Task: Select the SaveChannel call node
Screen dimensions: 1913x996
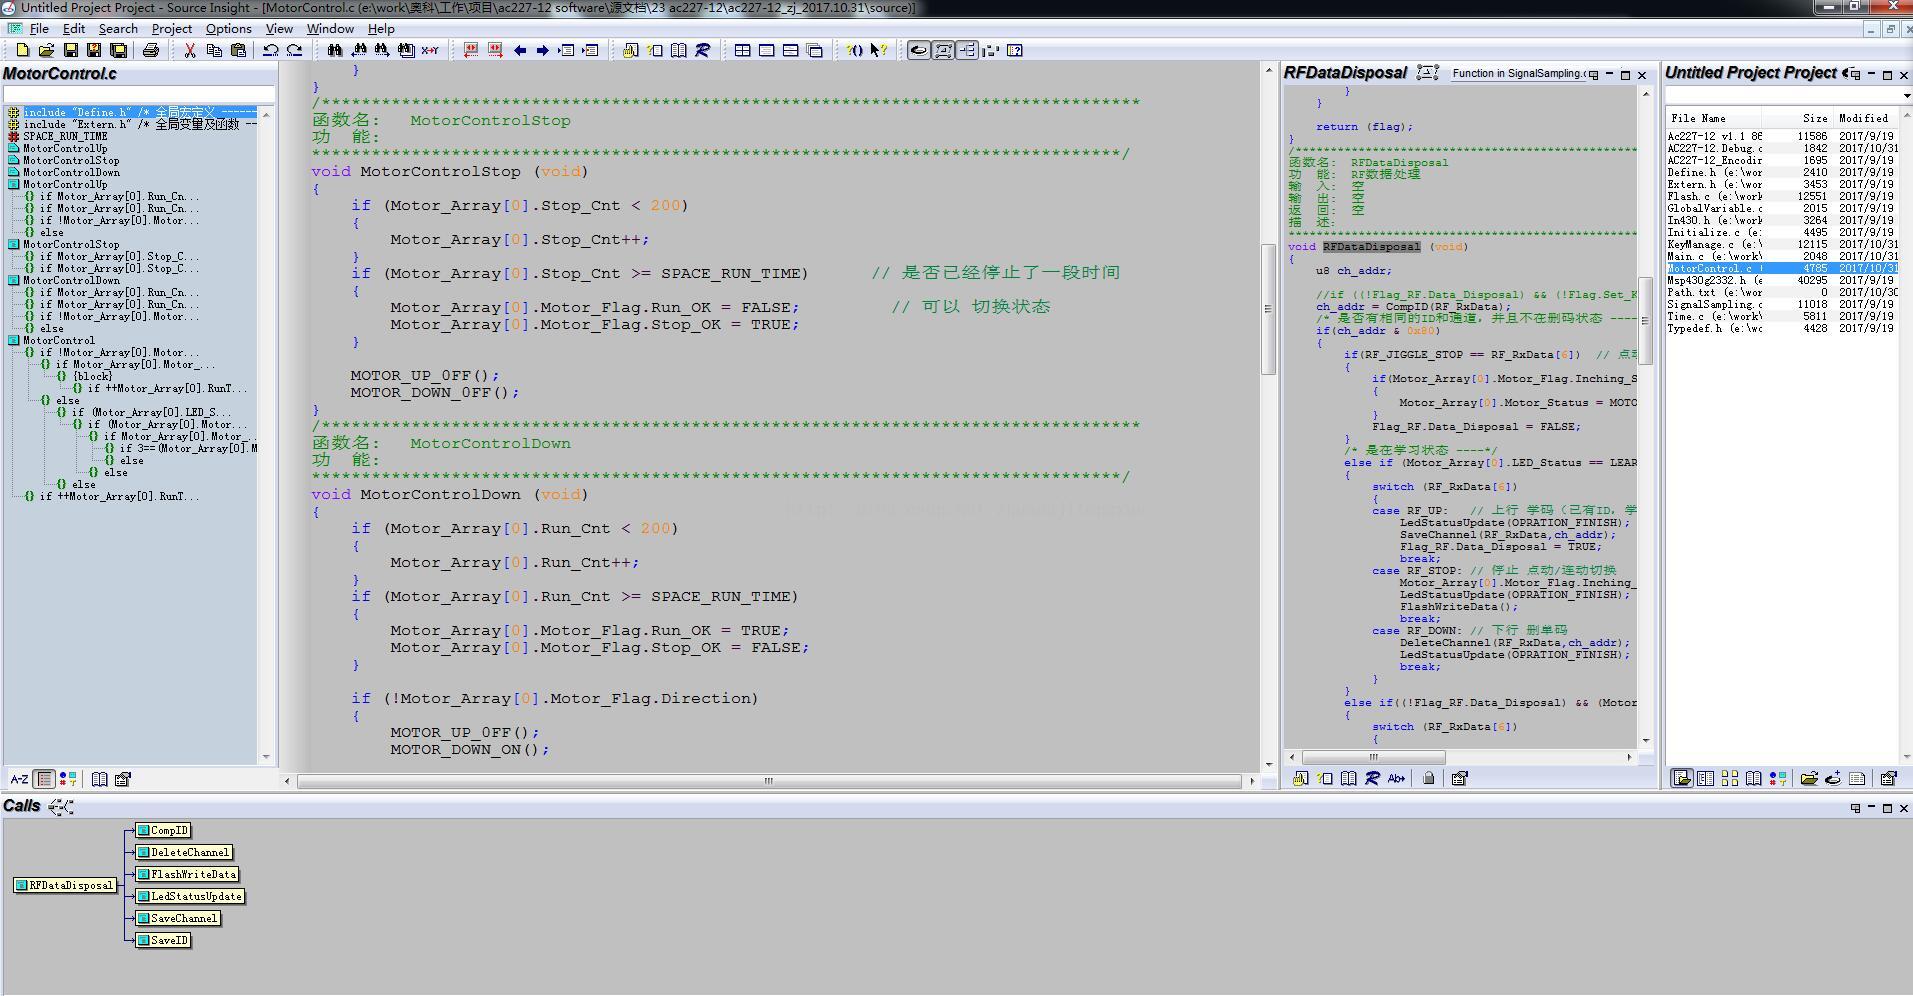Action: [179, 918]
